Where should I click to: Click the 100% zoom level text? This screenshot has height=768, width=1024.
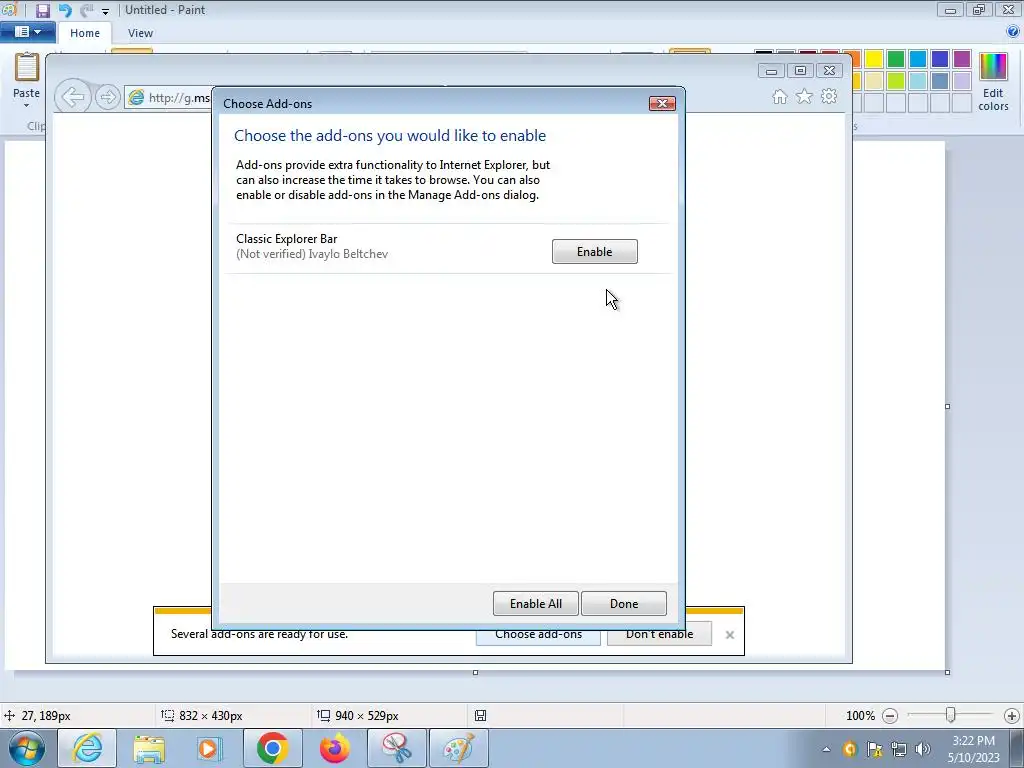860,716
